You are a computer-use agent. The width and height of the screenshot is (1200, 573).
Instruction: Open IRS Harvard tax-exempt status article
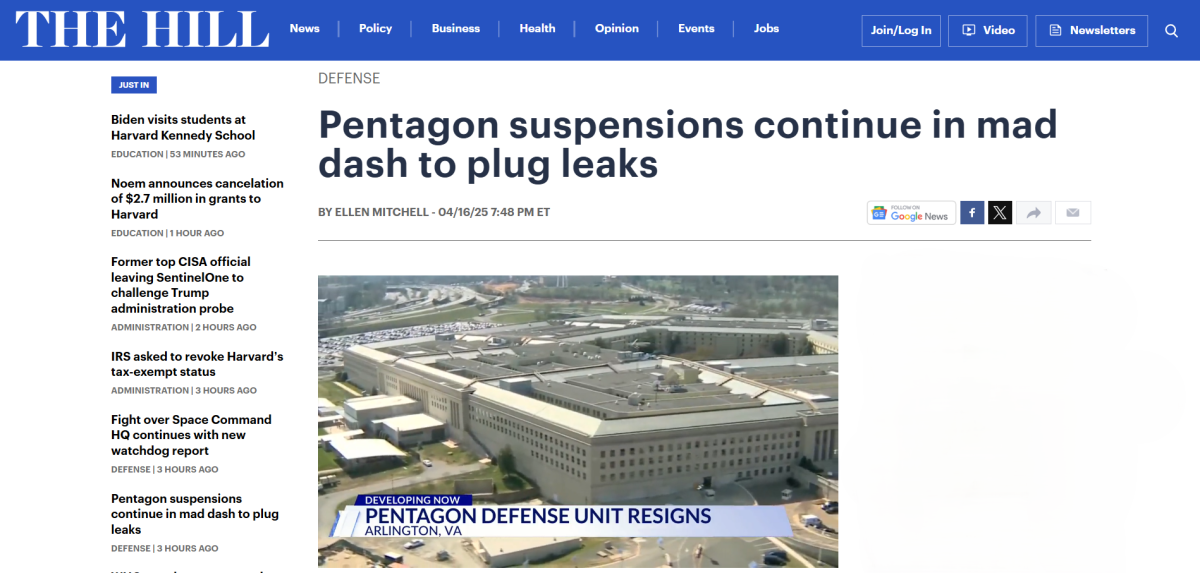[197, 364]
